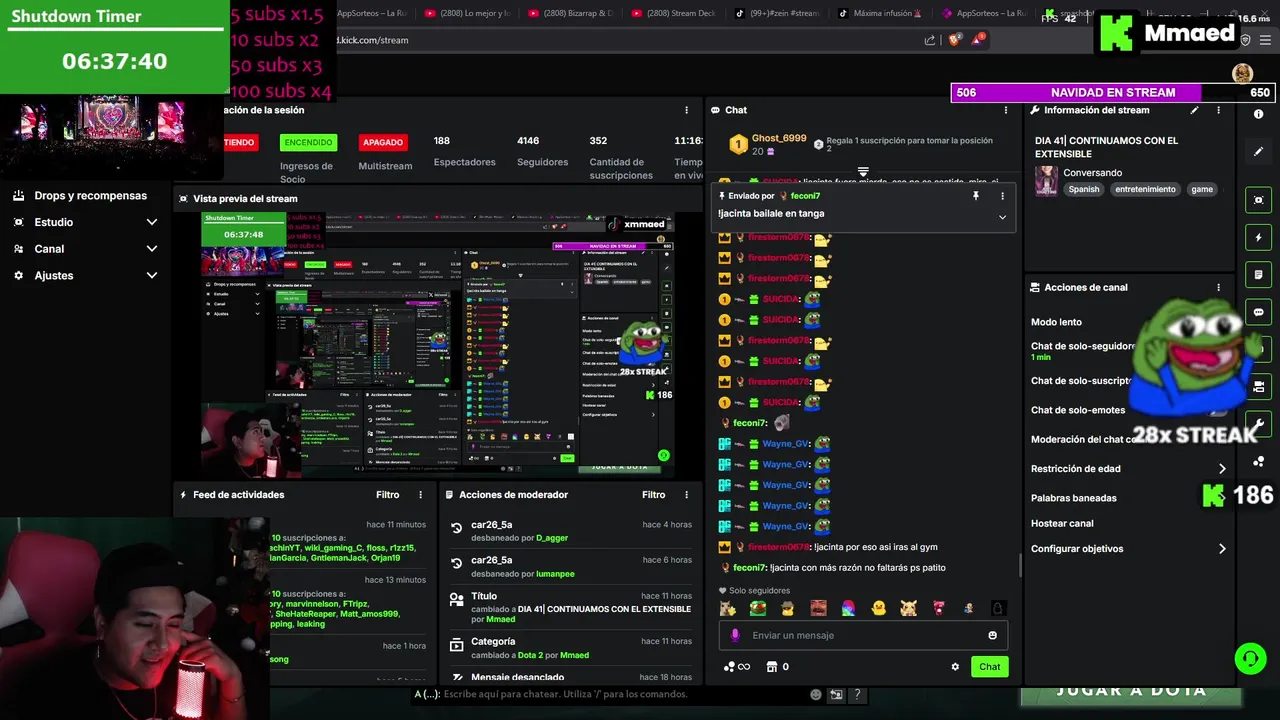The height and width of the screenshot is (720, 1280).
Task: Click the info icon in the right sidebar
Action: point(1259,114)
